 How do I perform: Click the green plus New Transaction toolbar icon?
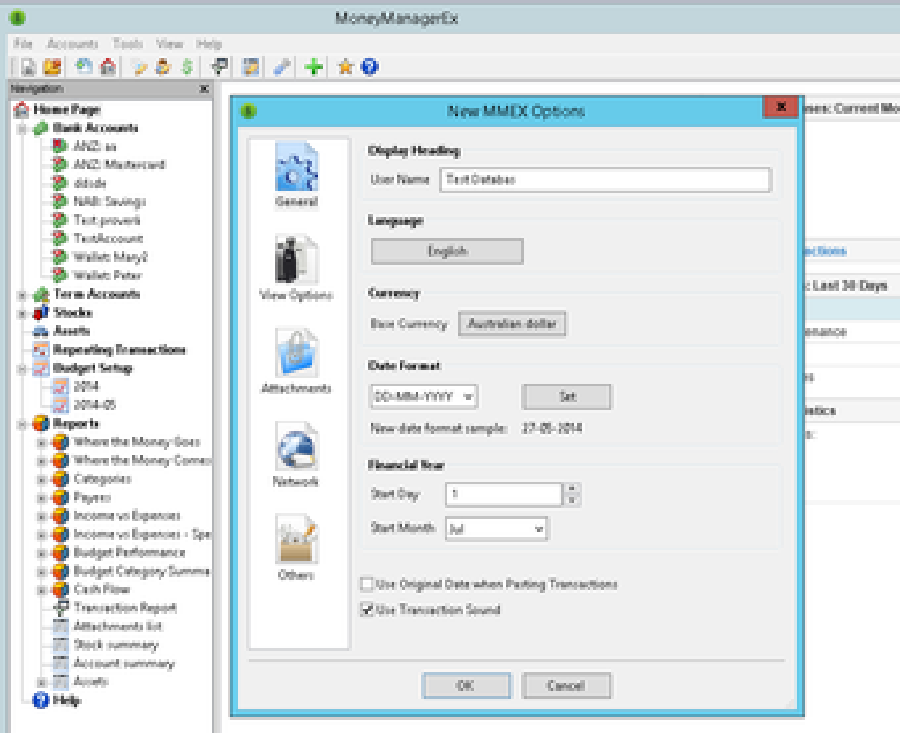[x=313, y=67]
